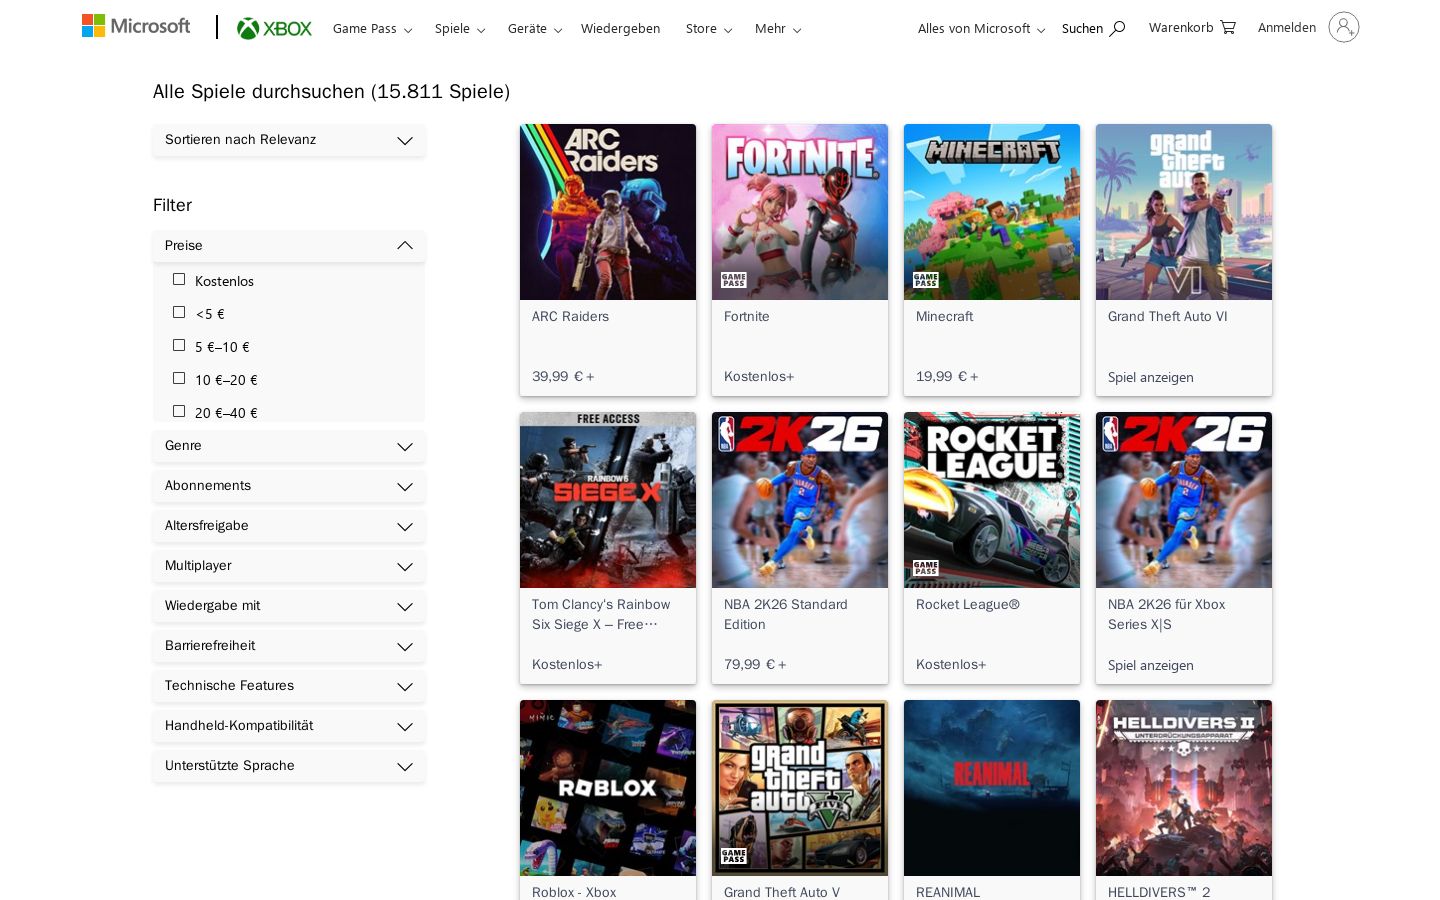Open the ARC Raiders title link

coord(570,317)
